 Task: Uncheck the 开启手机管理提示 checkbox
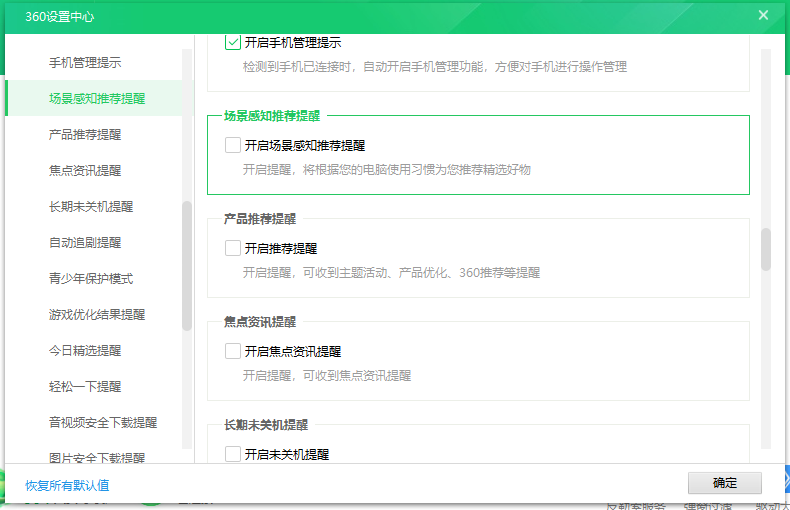pyautogui.click(x=233, y=42)
